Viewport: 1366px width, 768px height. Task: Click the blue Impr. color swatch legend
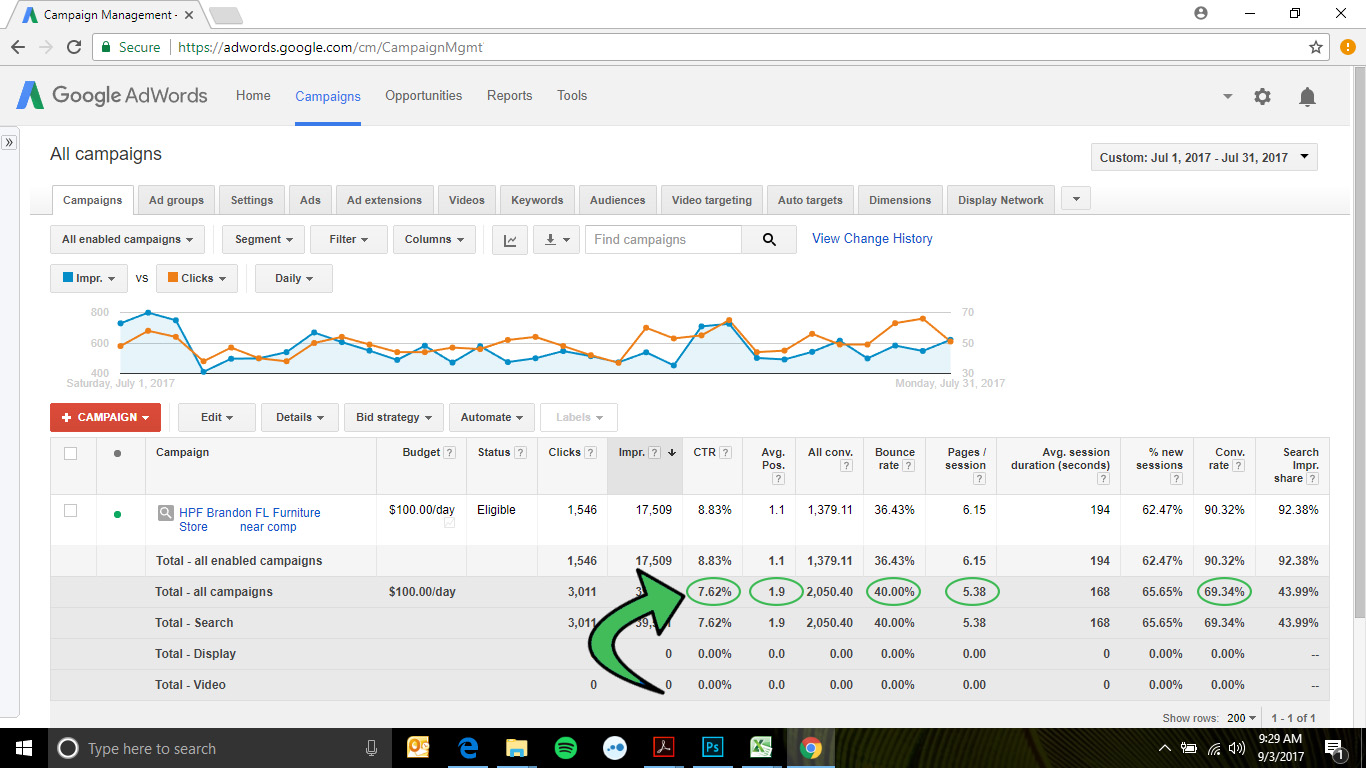tap(67, 278)
